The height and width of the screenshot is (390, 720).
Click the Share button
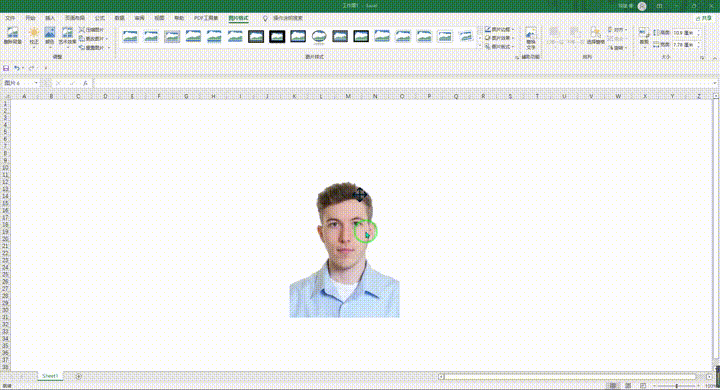pos(703,18)
